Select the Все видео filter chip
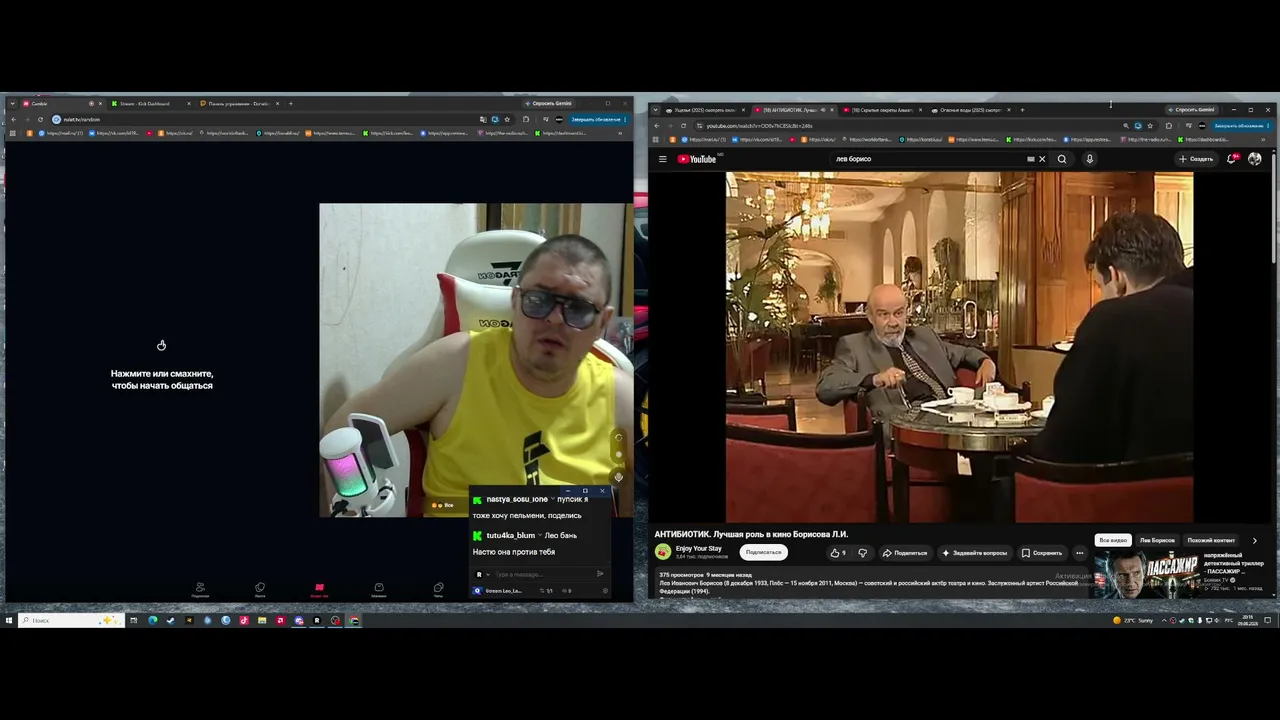This screenshot has width=1280, height=720. click(1113, 540)
